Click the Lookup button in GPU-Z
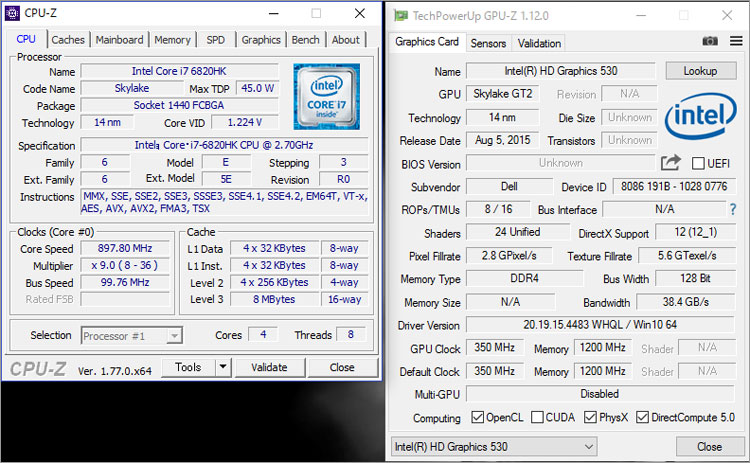The height and width of the screenshot is (463, 750). 701,71
